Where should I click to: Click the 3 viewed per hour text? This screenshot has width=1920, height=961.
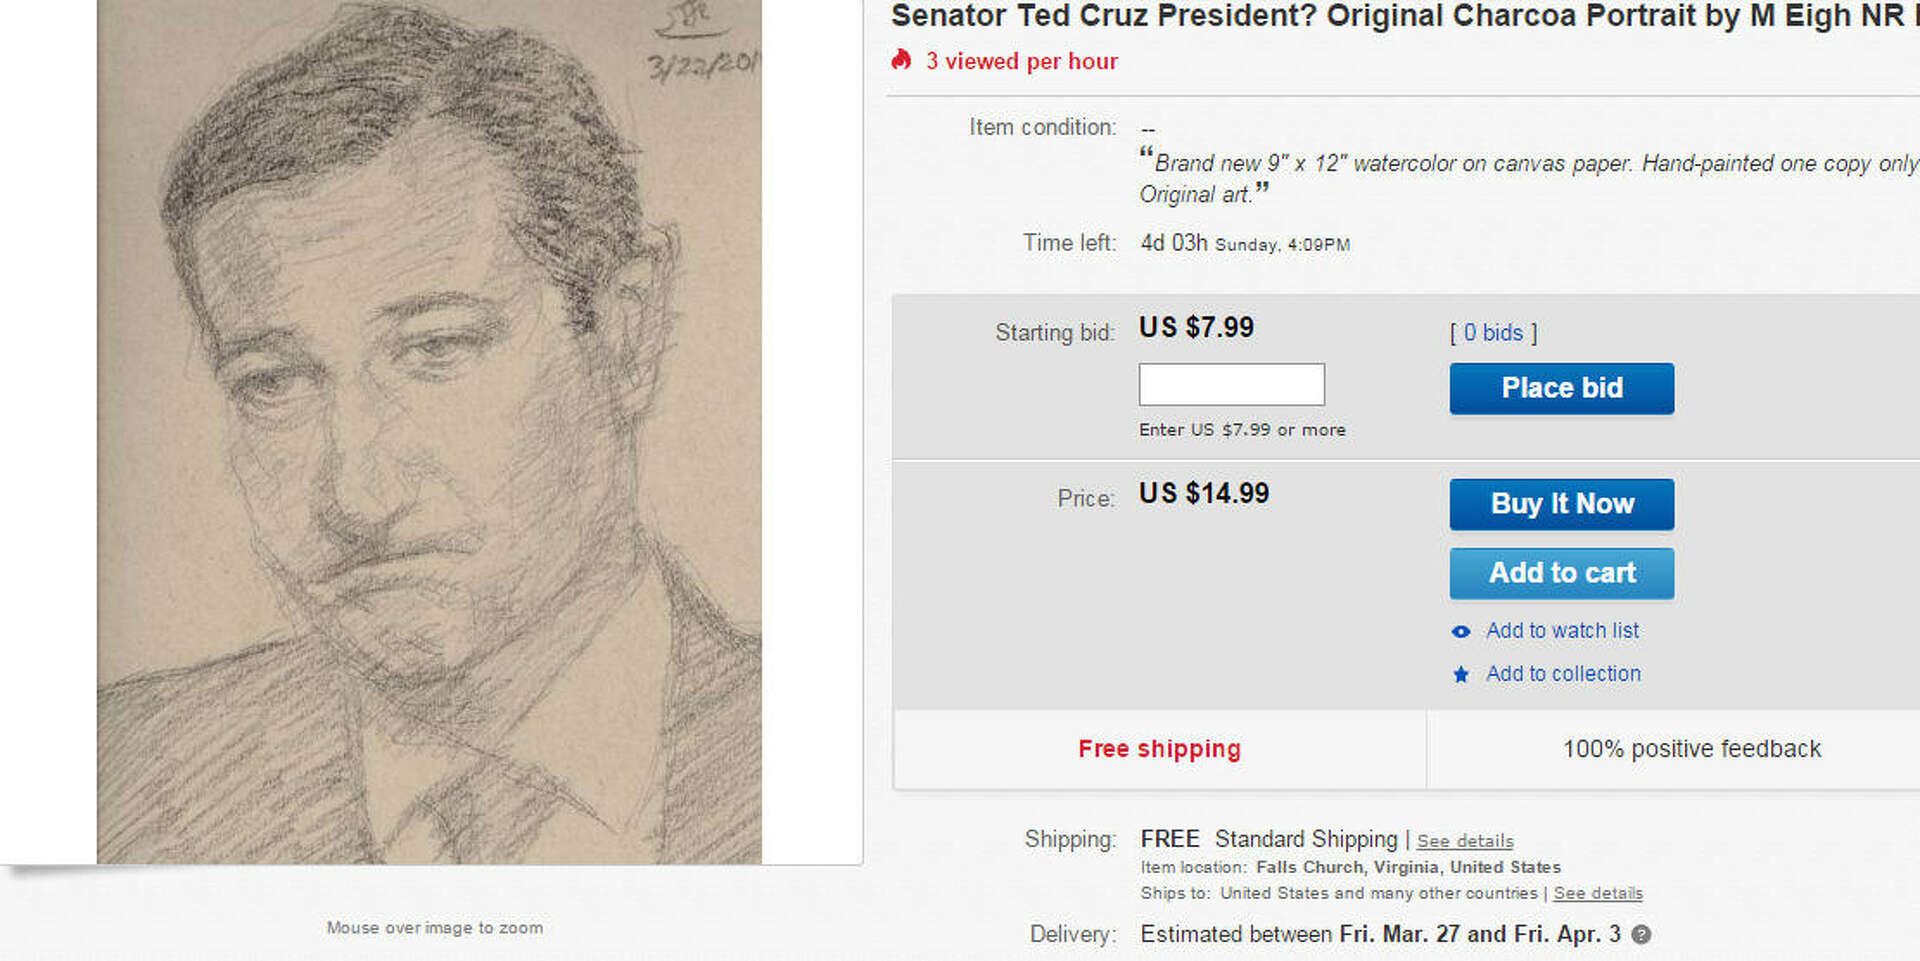(x=1023, y=61)
